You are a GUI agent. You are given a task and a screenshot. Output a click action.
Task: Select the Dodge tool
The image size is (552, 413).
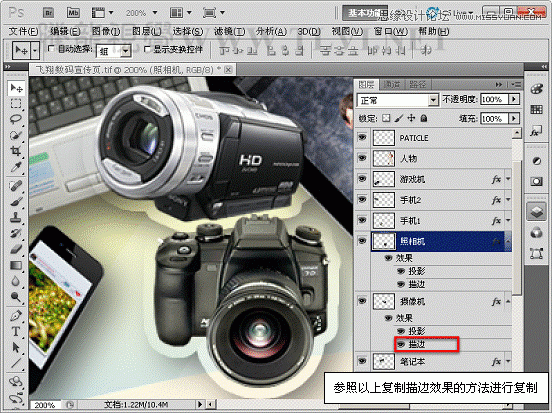click(16, 297)
